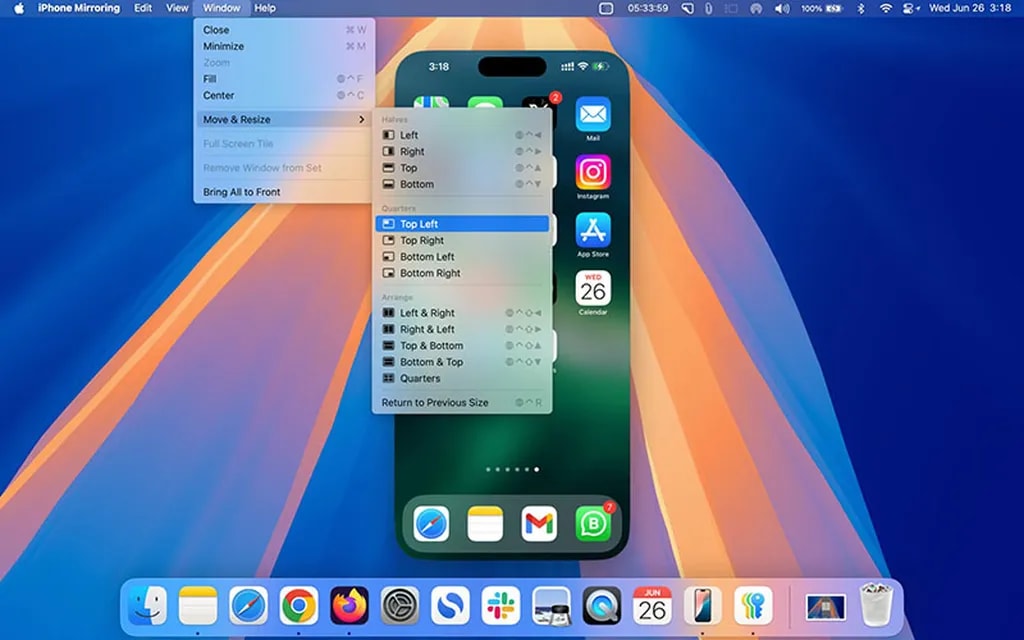
Task: Open Gmail on the mirrored iPhone screen
Action: coord(540,521)
